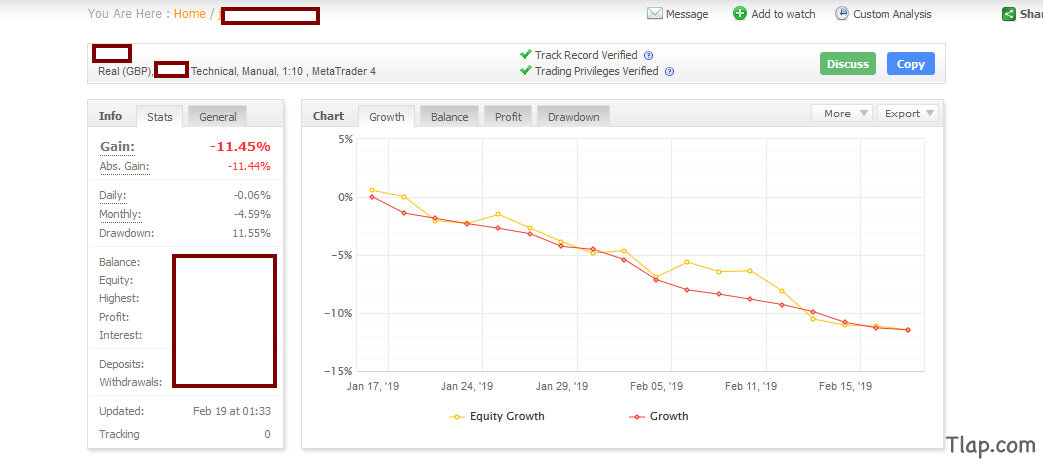Click the Updated Feb 19 at 01:33 value
This screenshot has height=467, width=1043.
(231, 411)
